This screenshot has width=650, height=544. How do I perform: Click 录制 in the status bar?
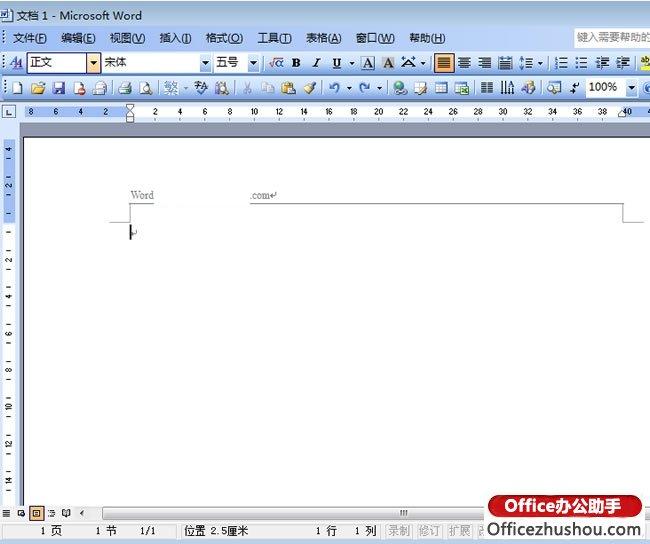398,531
